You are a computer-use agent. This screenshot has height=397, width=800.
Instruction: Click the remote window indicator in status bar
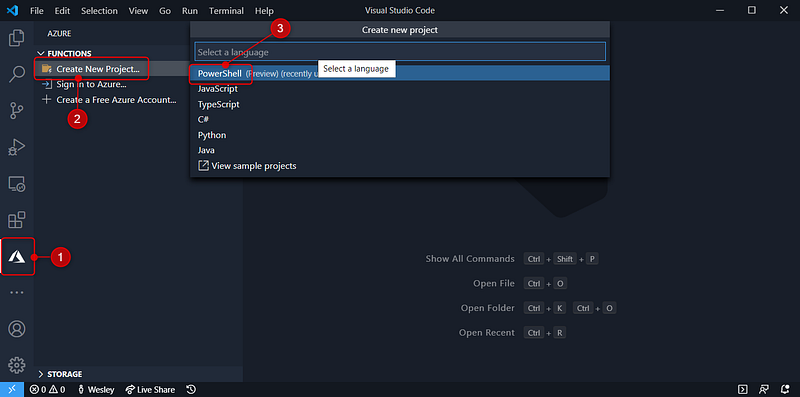pos(12,389)
